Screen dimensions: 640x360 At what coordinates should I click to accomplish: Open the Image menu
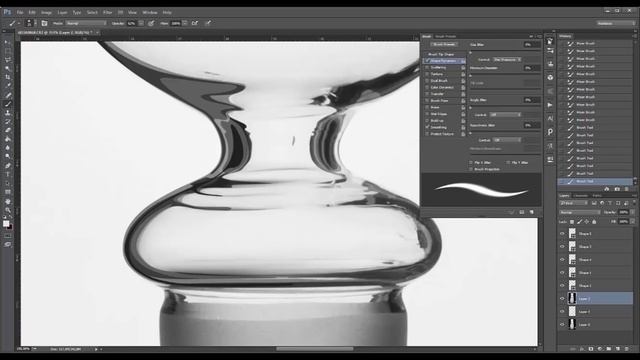point(46,13)
